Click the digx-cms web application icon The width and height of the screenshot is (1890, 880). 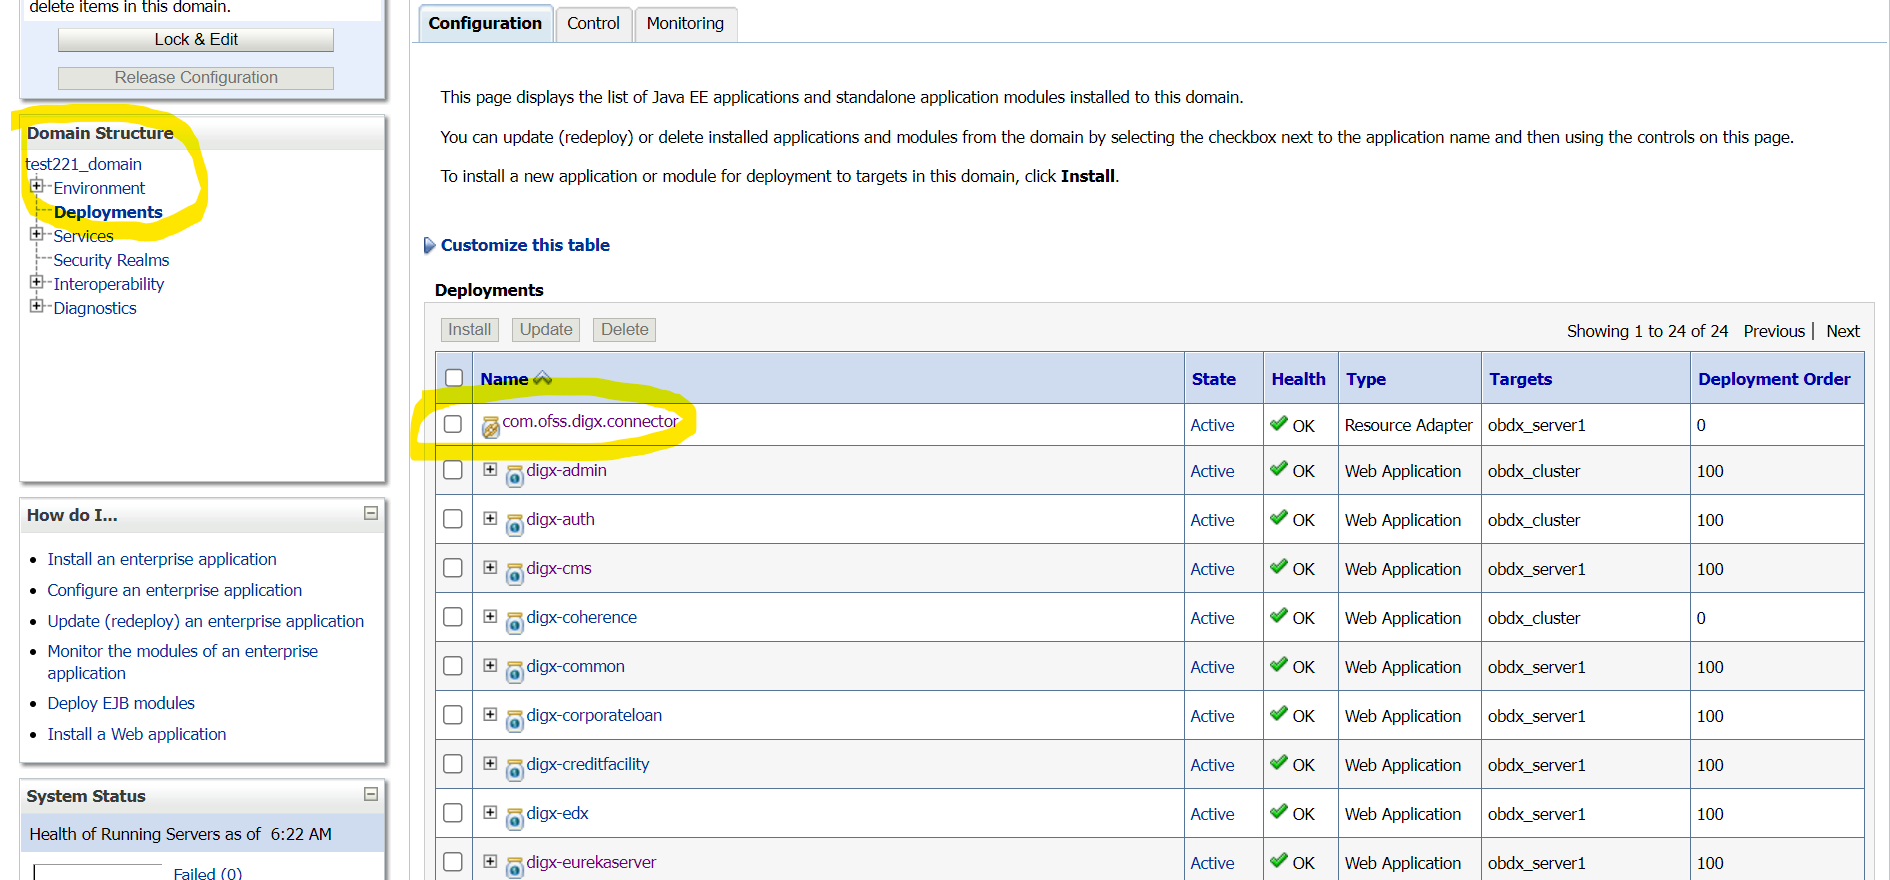515,574
